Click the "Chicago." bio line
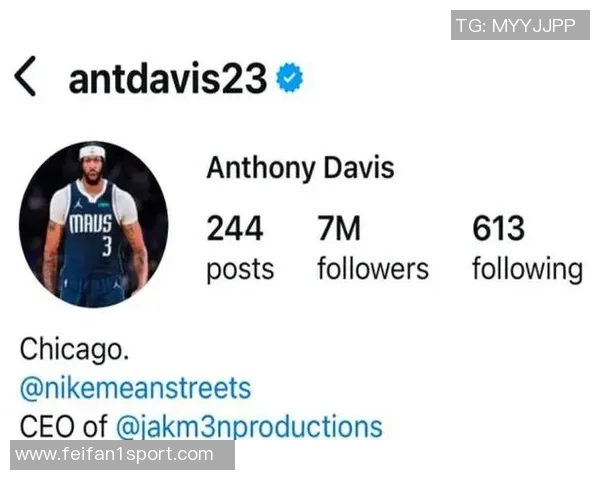600x480 pixels. point(74,349)
